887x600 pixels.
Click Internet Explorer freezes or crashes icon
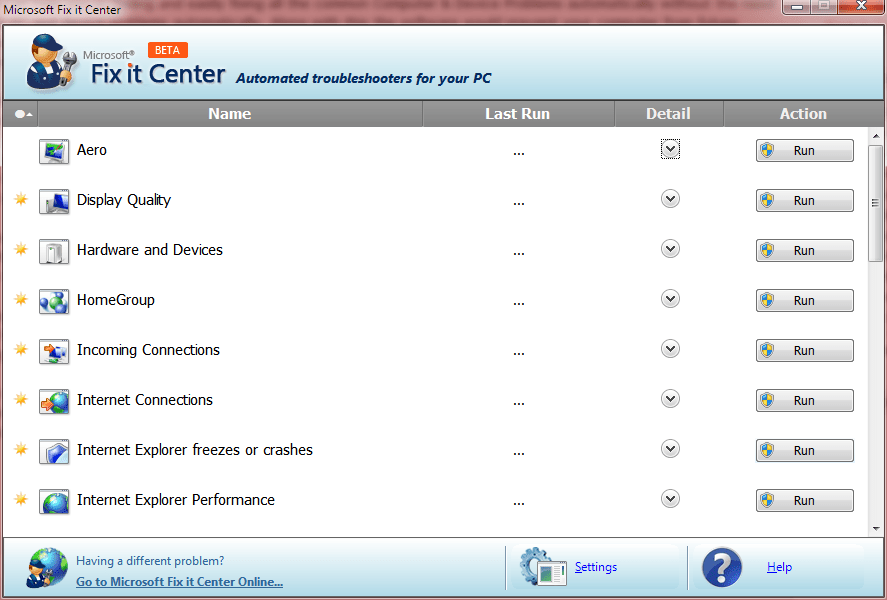click(x=54, y=451)
